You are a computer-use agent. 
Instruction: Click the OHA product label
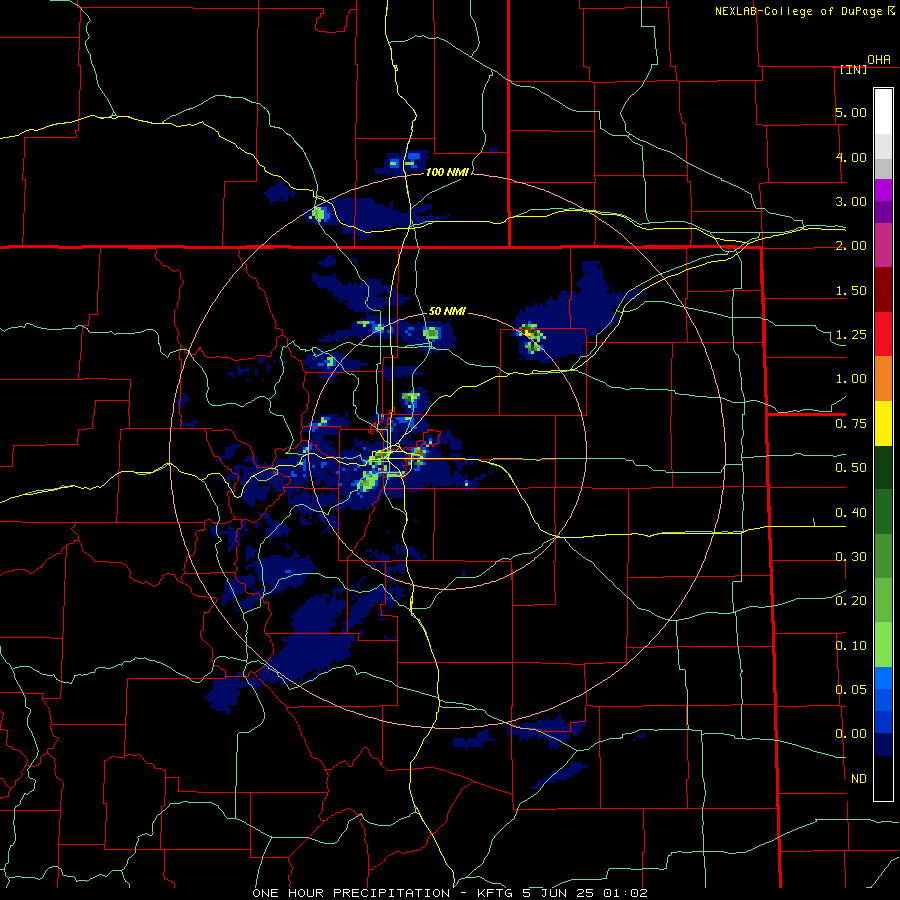pyautogui.click(x=879, y=59)
